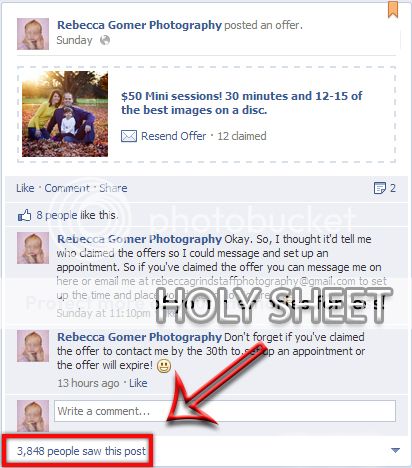Click the orange bookmark ribbon icon
412x468 pixels.
pos(393,9)
